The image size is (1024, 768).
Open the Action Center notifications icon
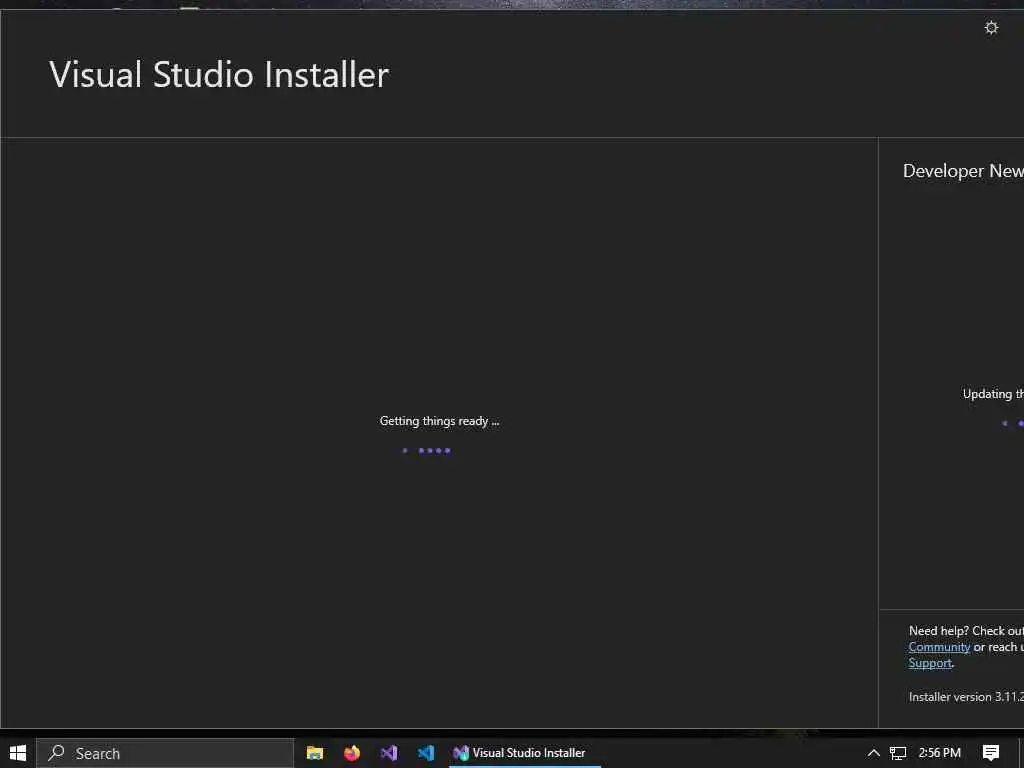(x=991, y=753)
